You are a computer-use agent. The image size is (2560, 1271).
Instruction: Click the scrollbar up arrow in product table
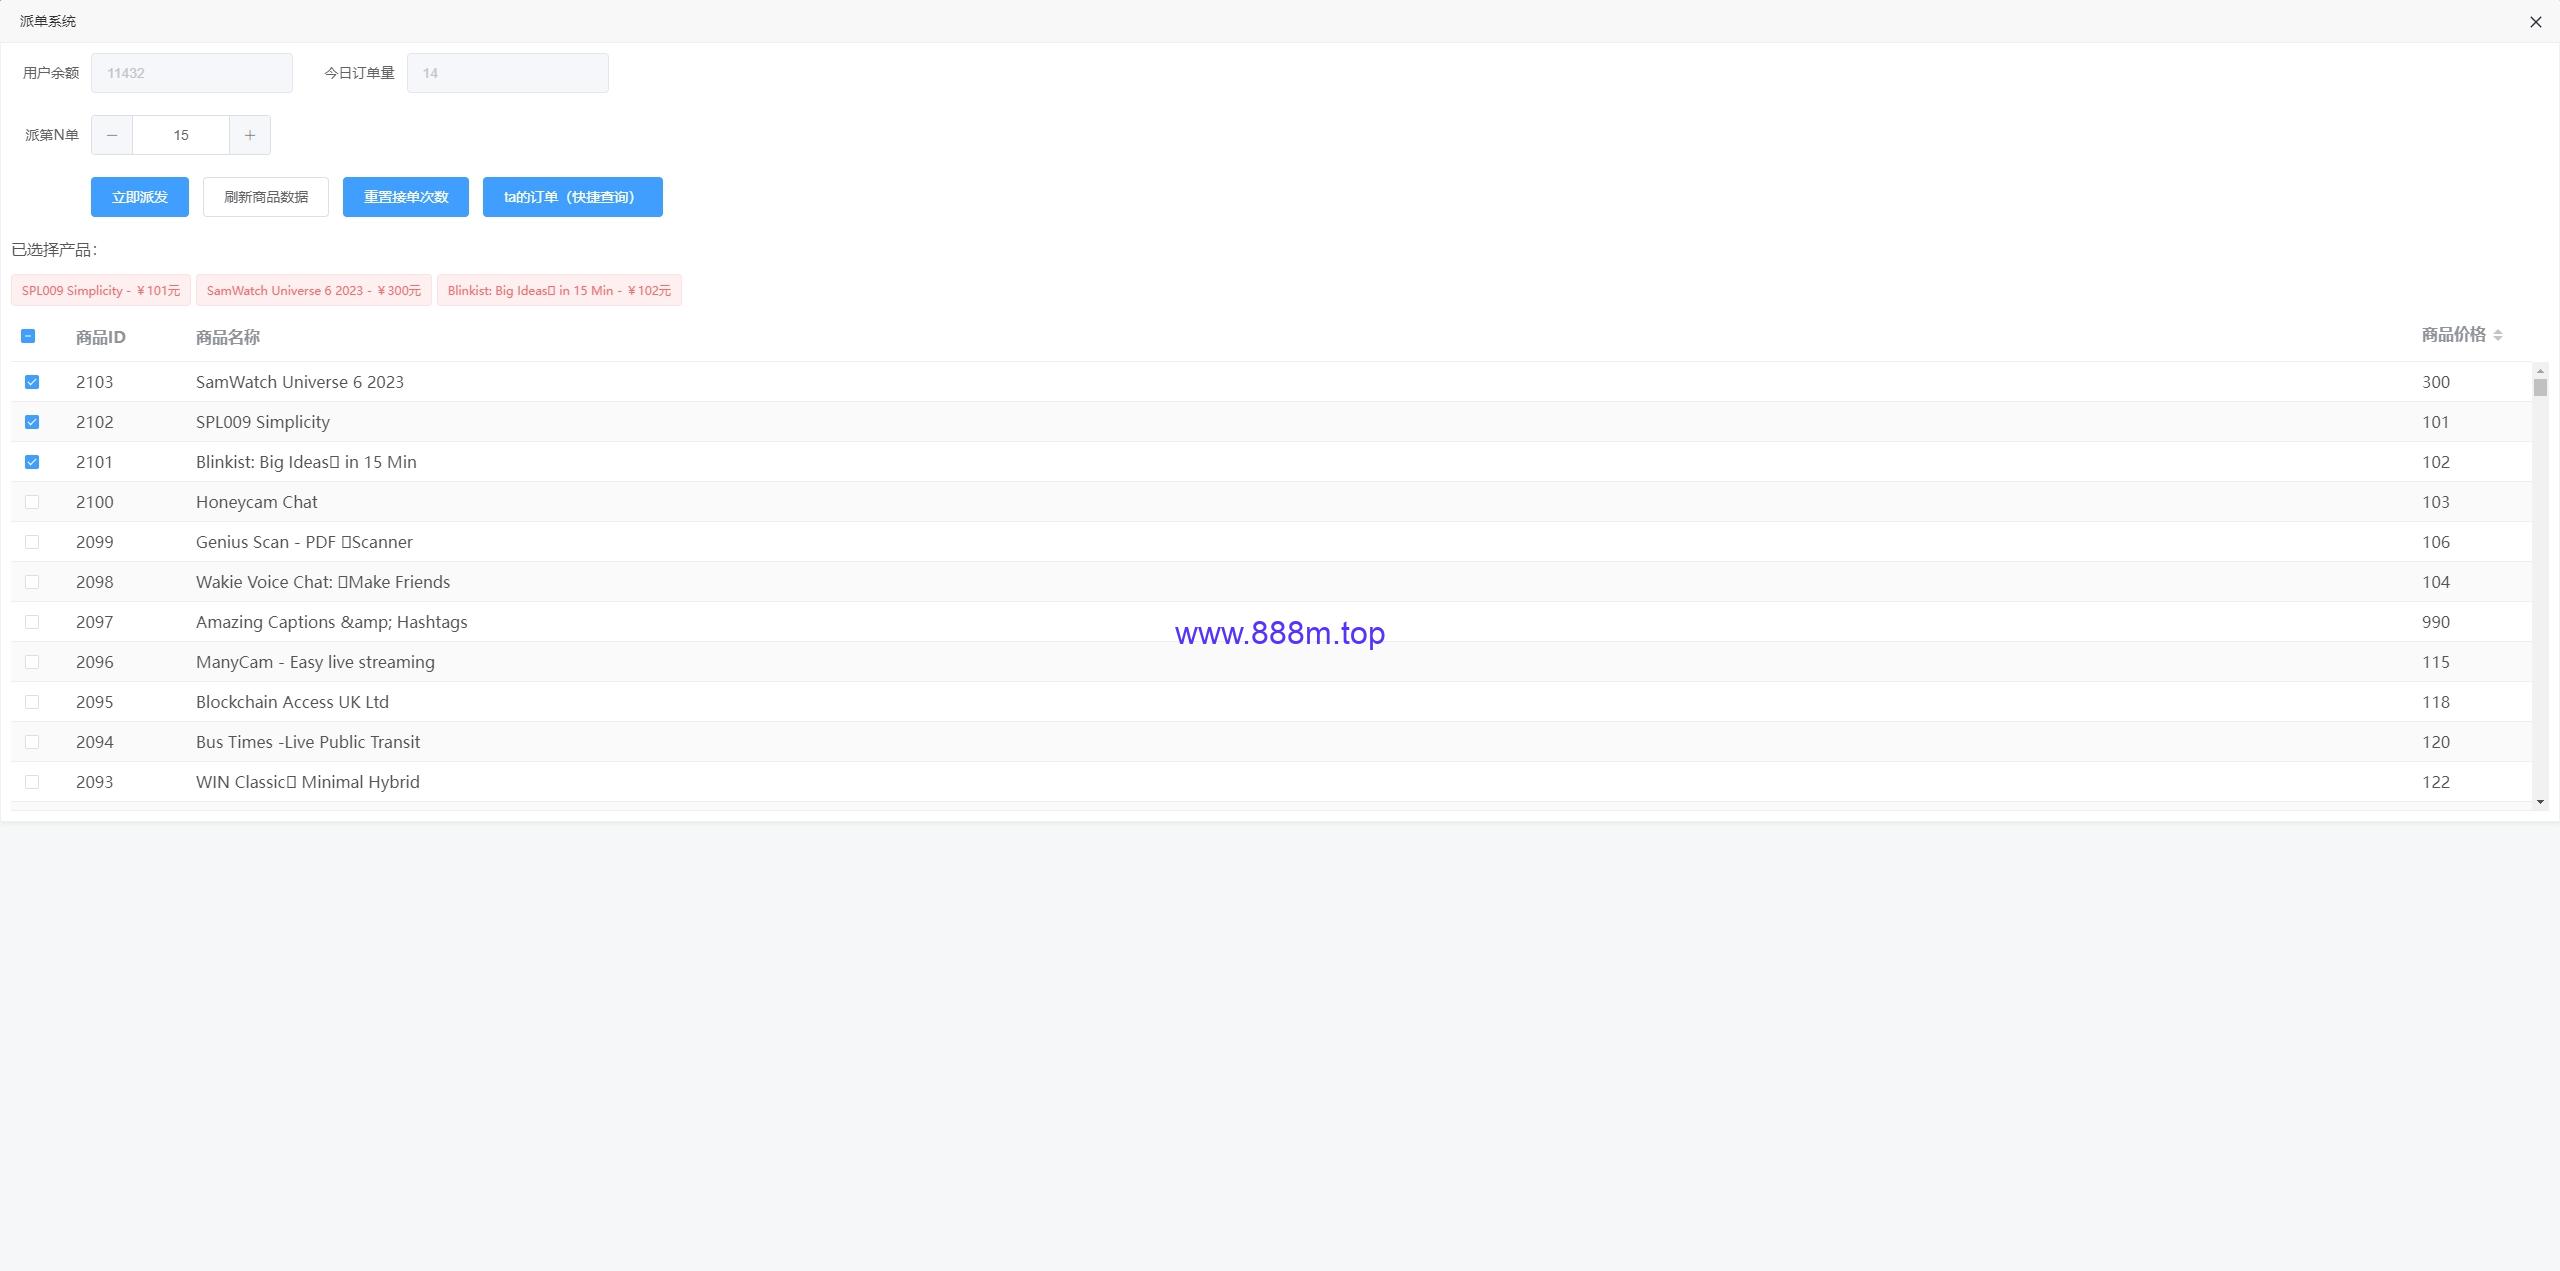(x=2540, y=371)
